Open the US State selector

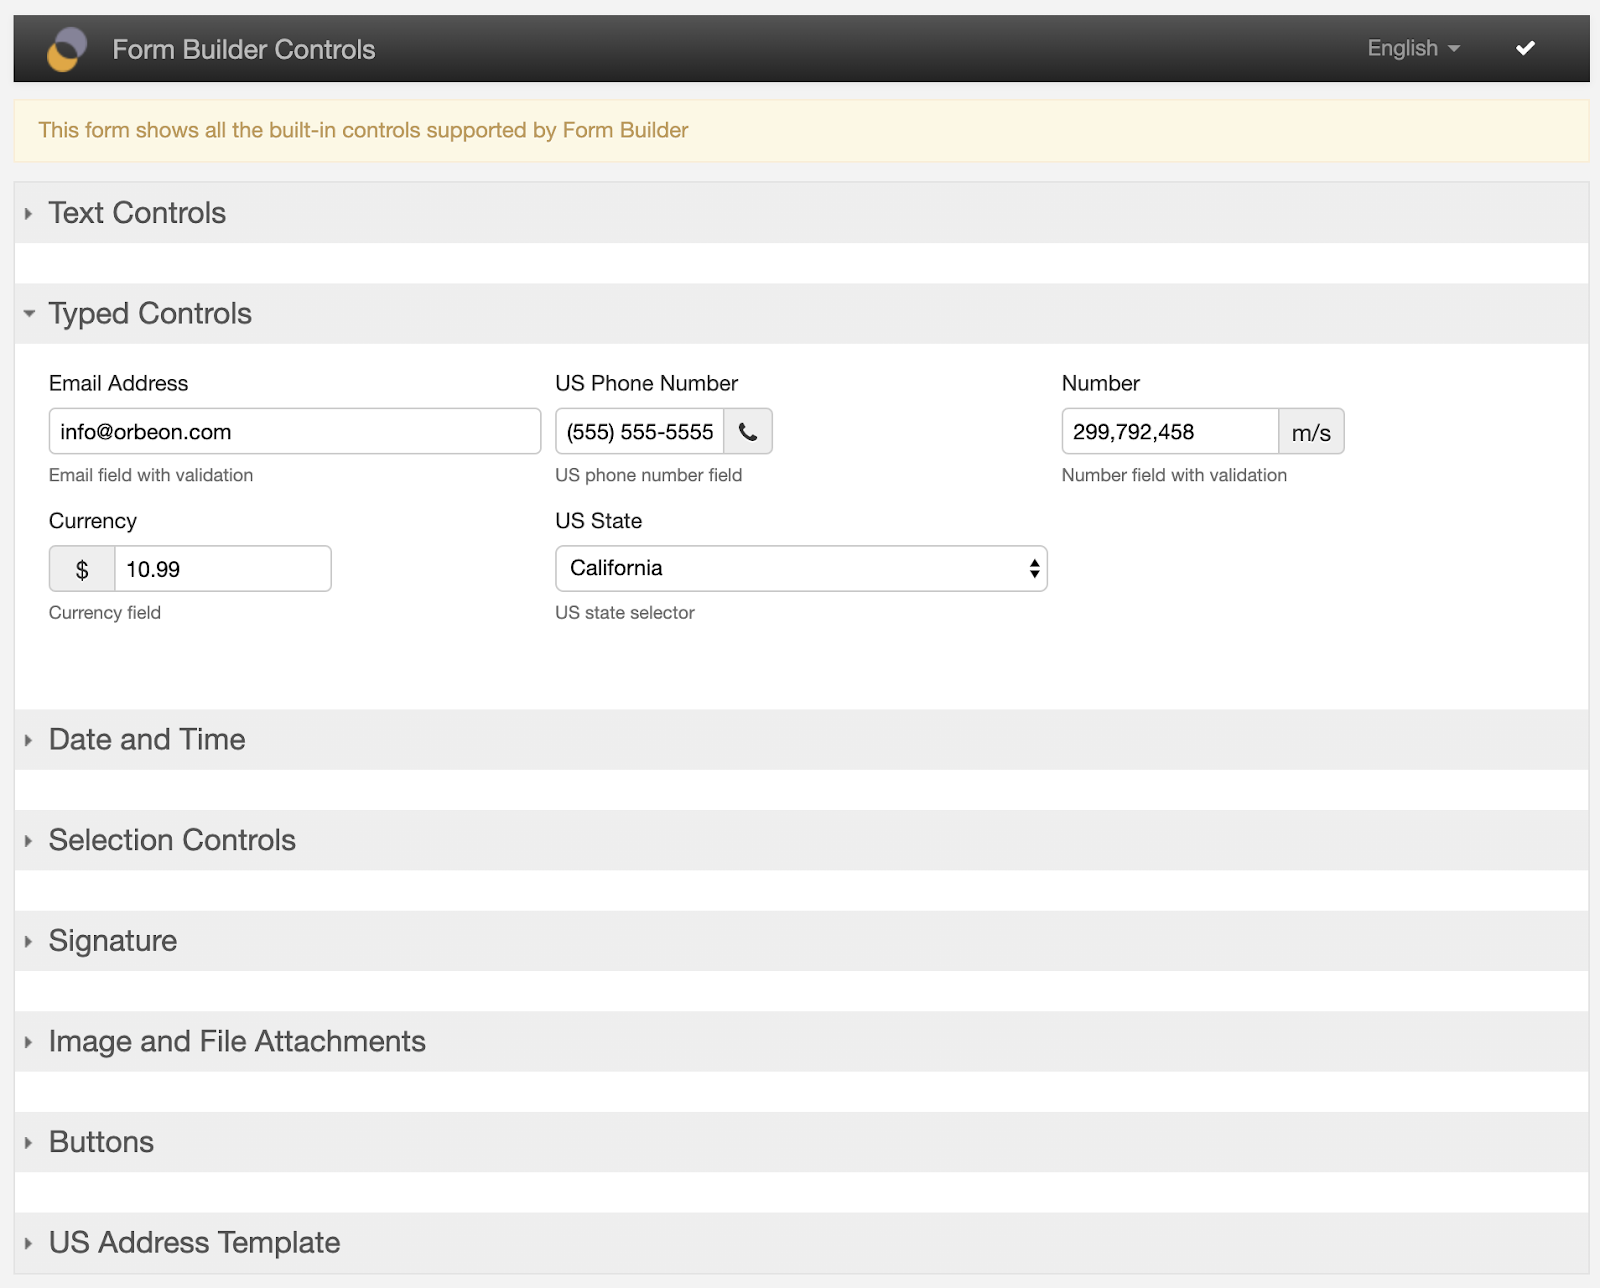coord(800,568)
